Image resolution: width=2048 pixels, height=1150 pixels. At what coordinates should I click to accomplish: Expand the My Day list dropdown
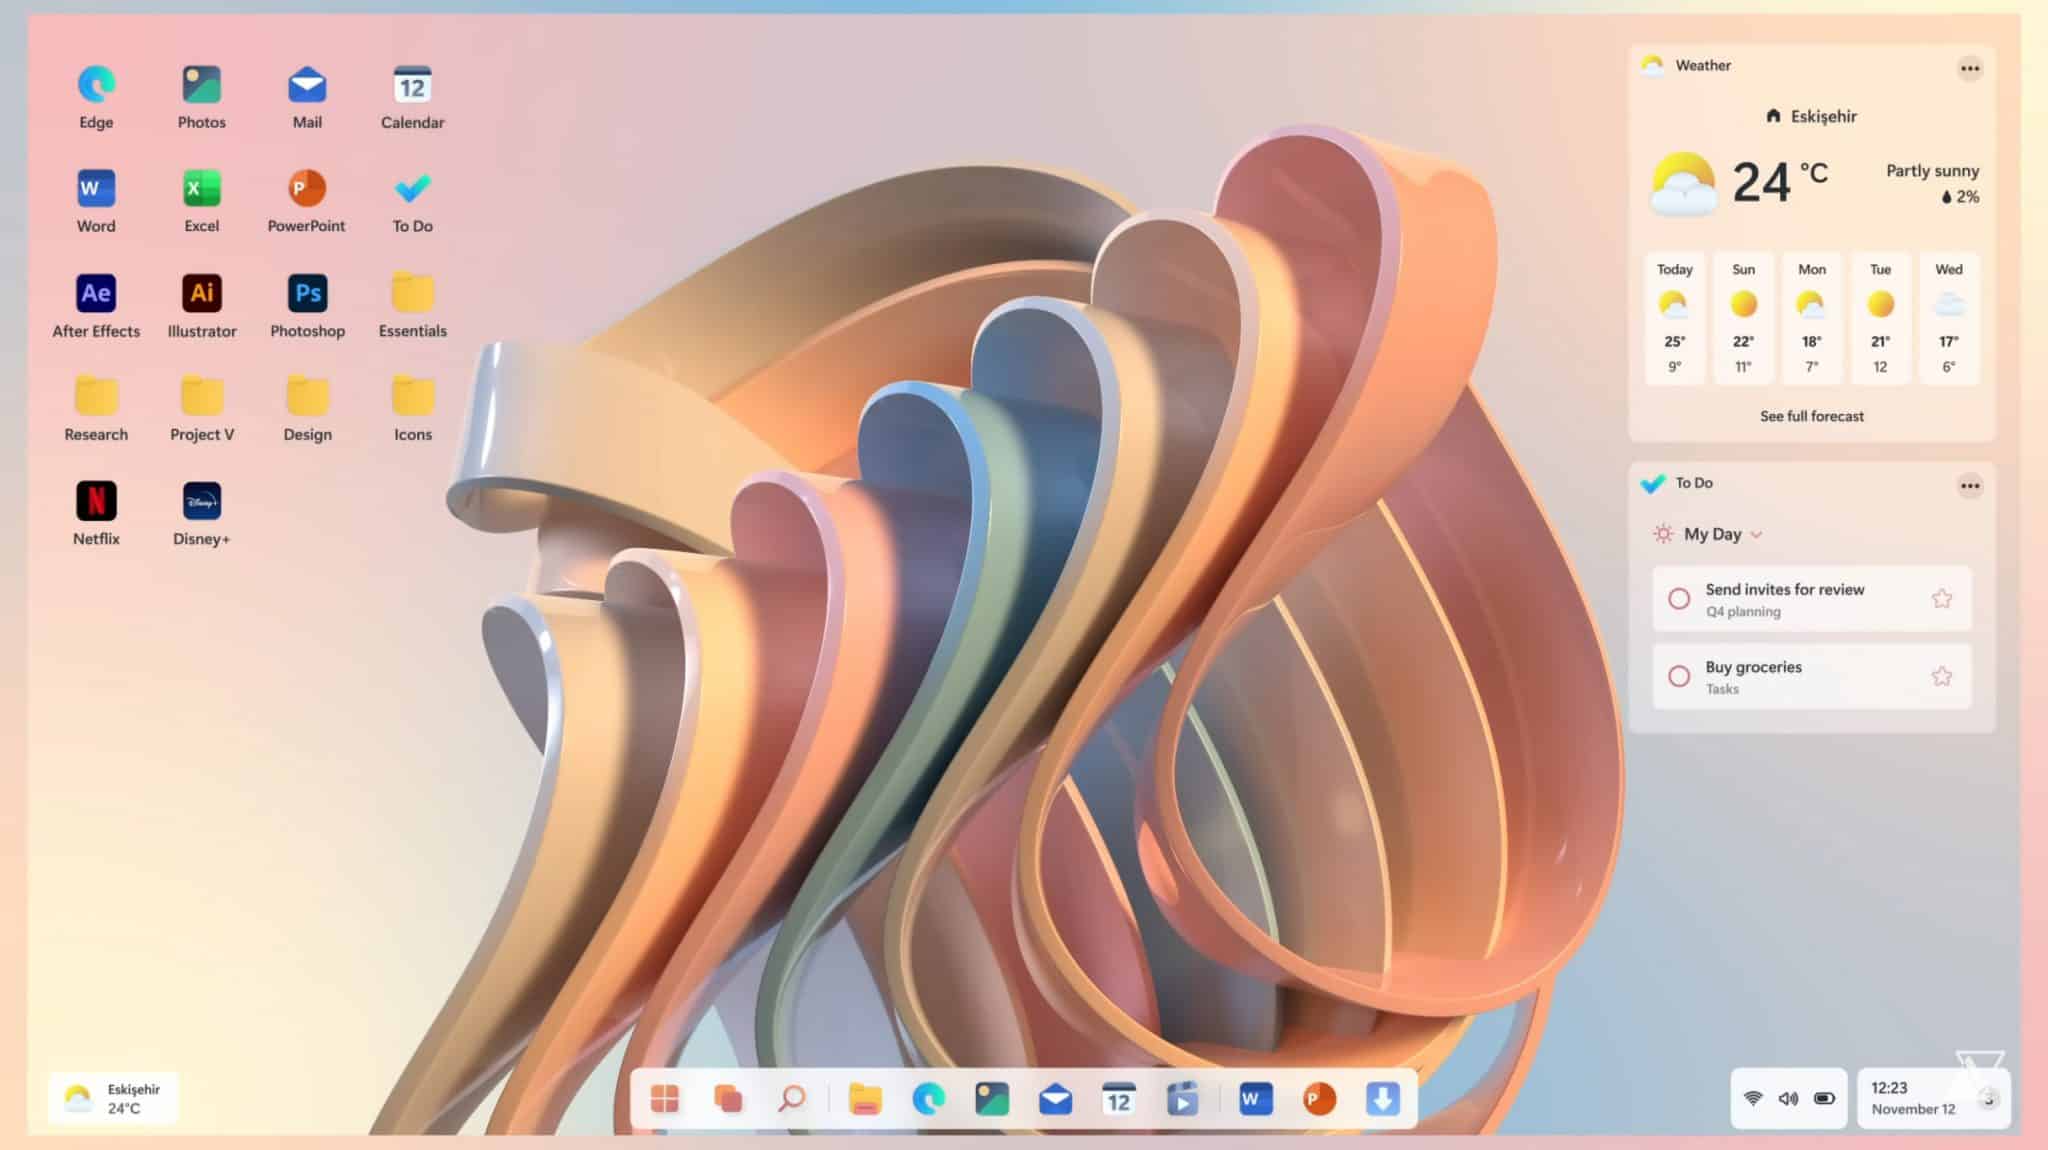click(1754, 534)
